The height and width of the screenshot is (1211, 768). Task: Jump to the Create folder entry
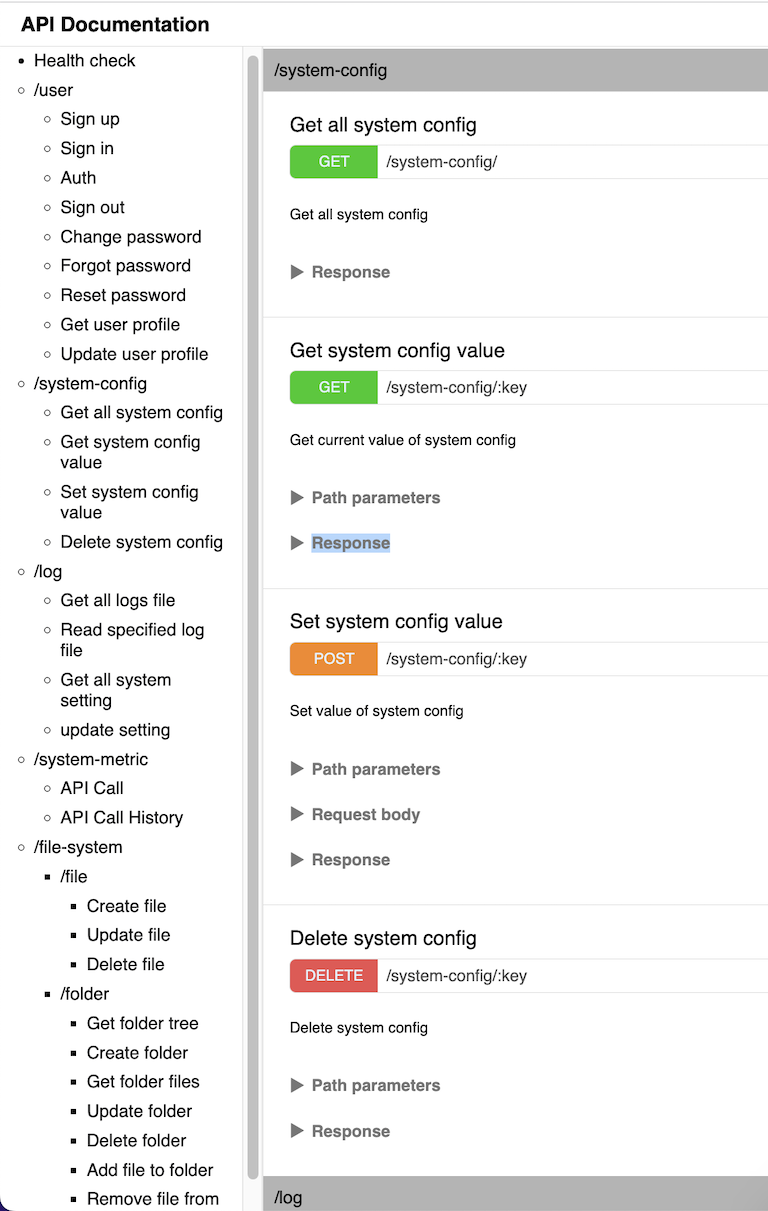coord(138,1053)
